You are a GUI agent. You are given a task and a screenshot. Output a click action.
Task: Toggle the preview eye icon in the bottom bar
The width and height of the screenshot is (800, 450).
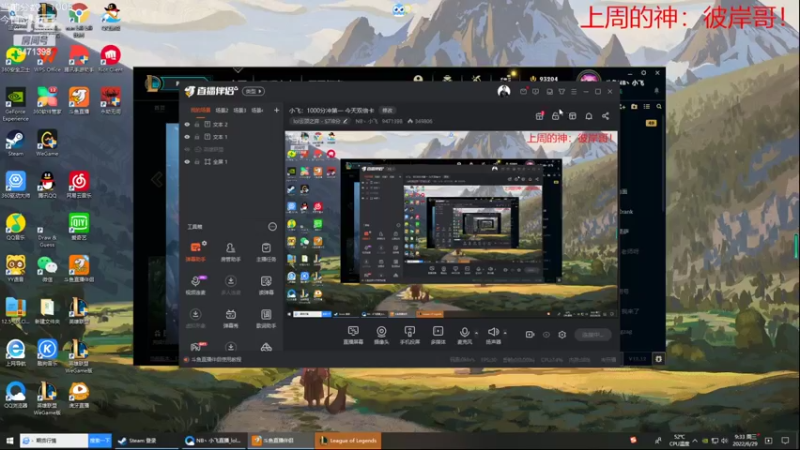pos(546,335)
